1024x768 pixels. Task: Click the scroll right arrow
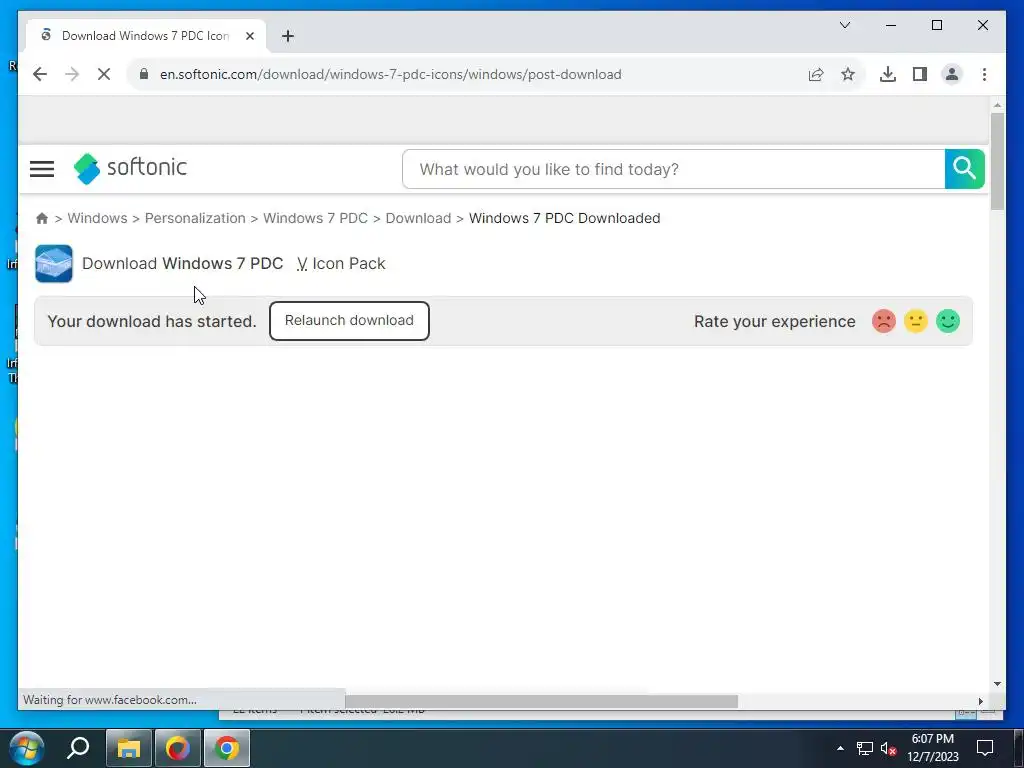coord(980,701)
